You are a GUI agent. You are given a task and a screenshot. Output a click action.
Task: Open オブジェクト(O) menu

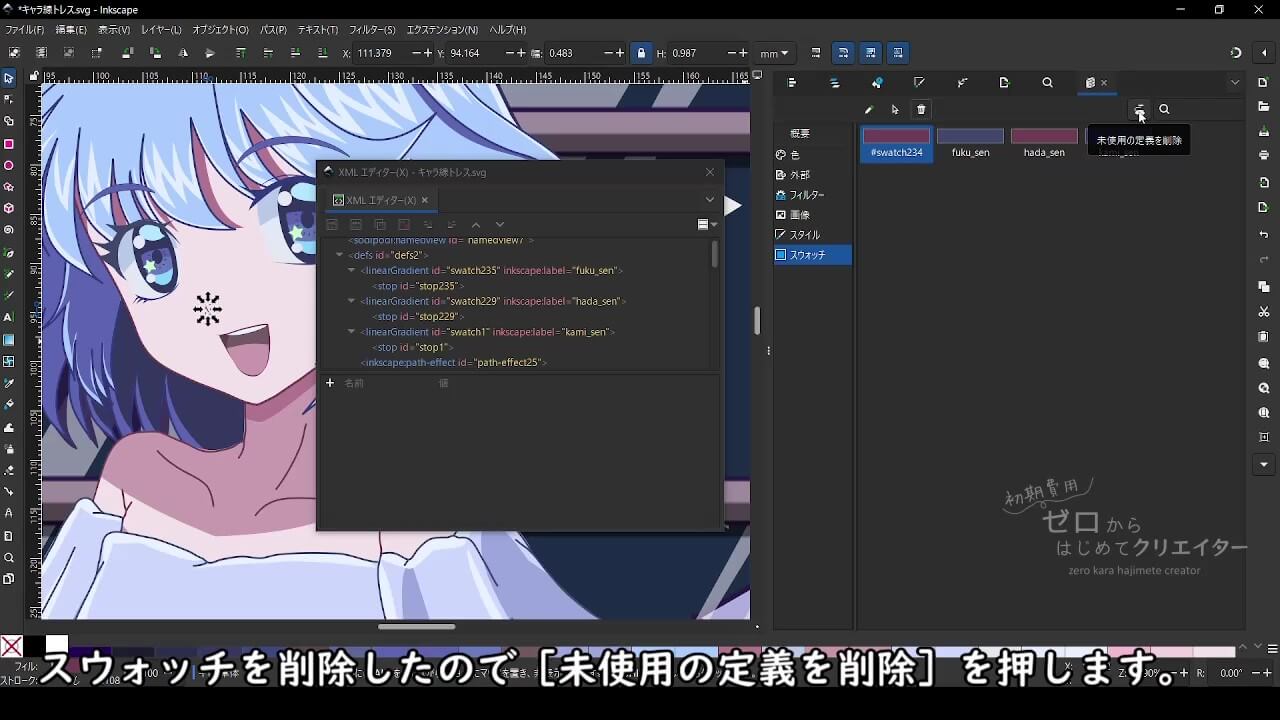(220, 30)
